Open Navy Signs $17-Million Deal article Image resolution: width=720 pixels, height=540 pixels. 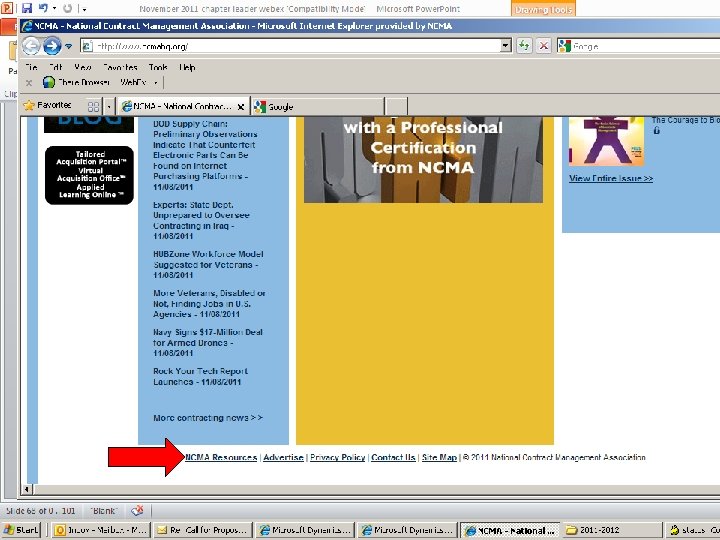pos(208,343)
